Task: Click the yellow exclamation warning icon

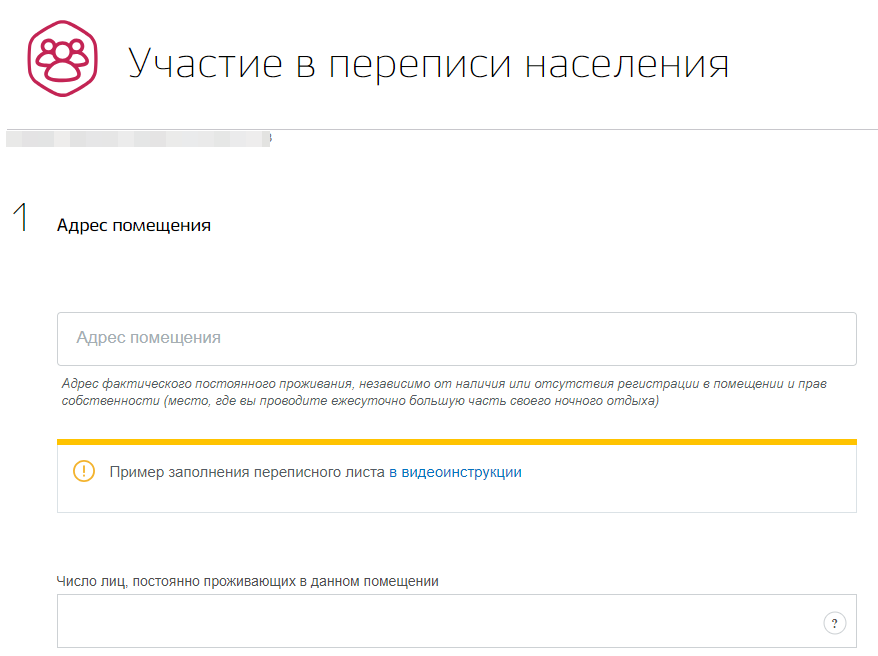Action: pyautogui.click(x=84, y=472)
